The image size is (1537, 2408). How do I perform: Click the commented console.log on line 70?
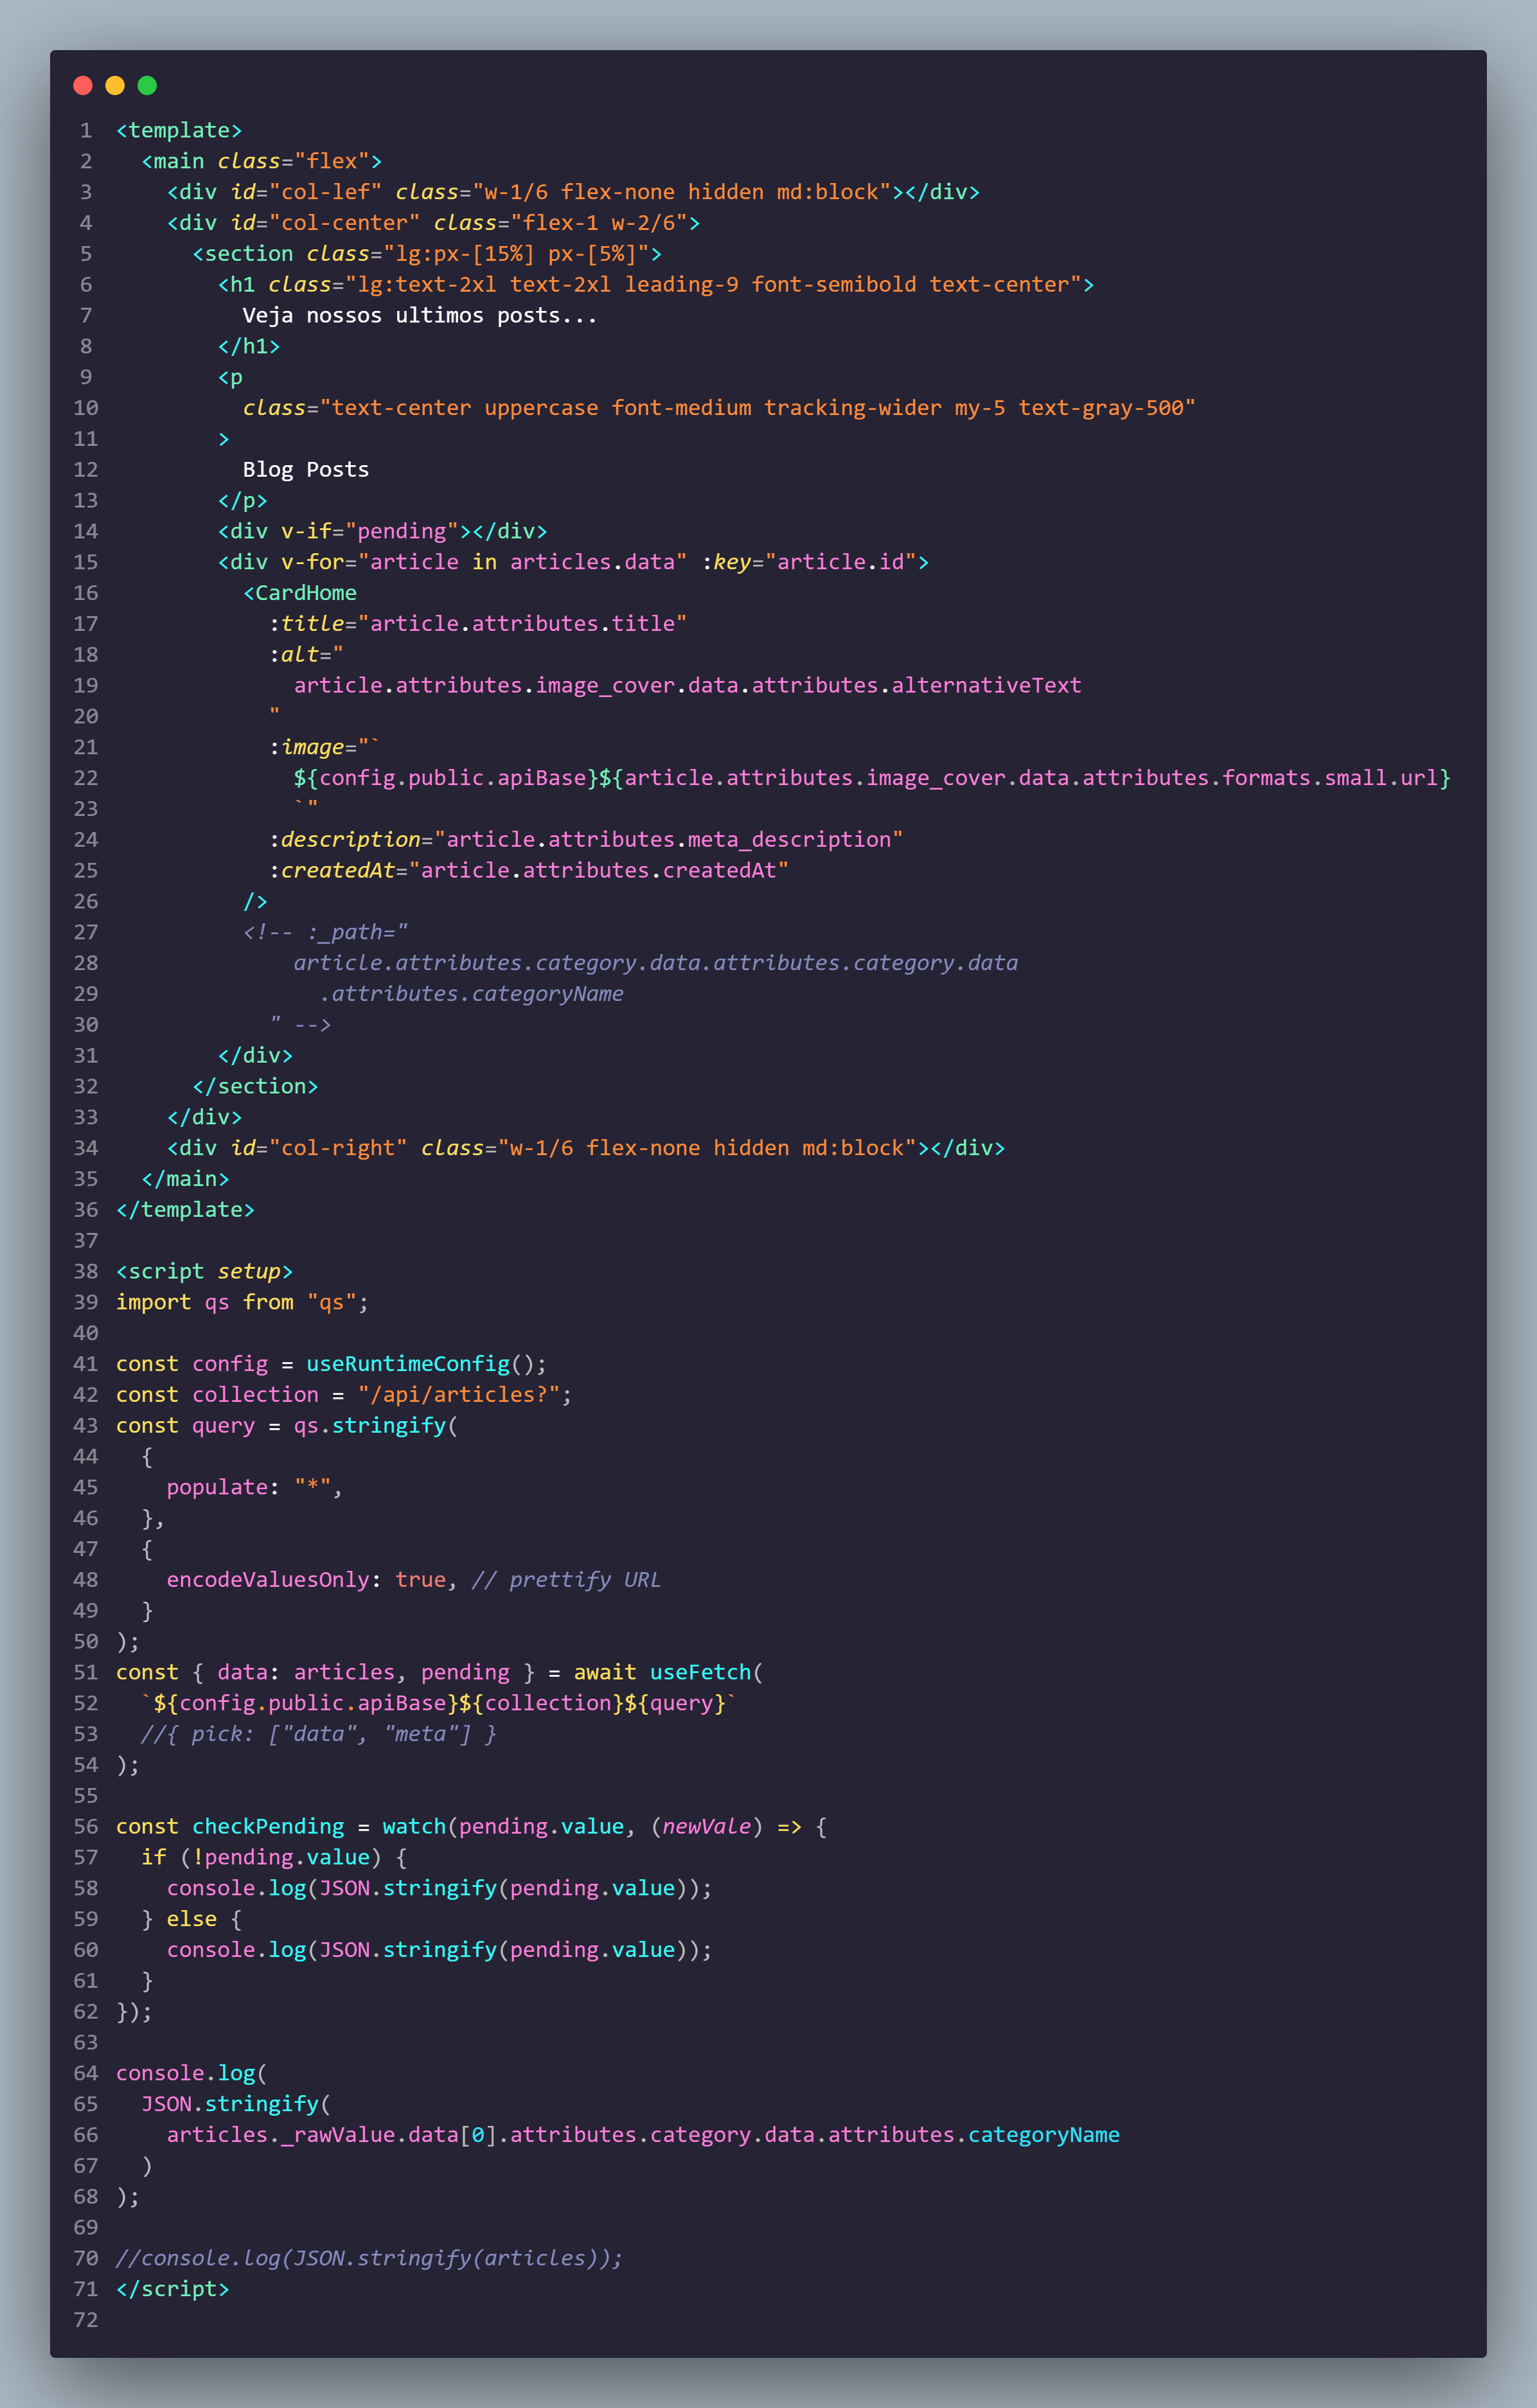(x=370, y=2259)
